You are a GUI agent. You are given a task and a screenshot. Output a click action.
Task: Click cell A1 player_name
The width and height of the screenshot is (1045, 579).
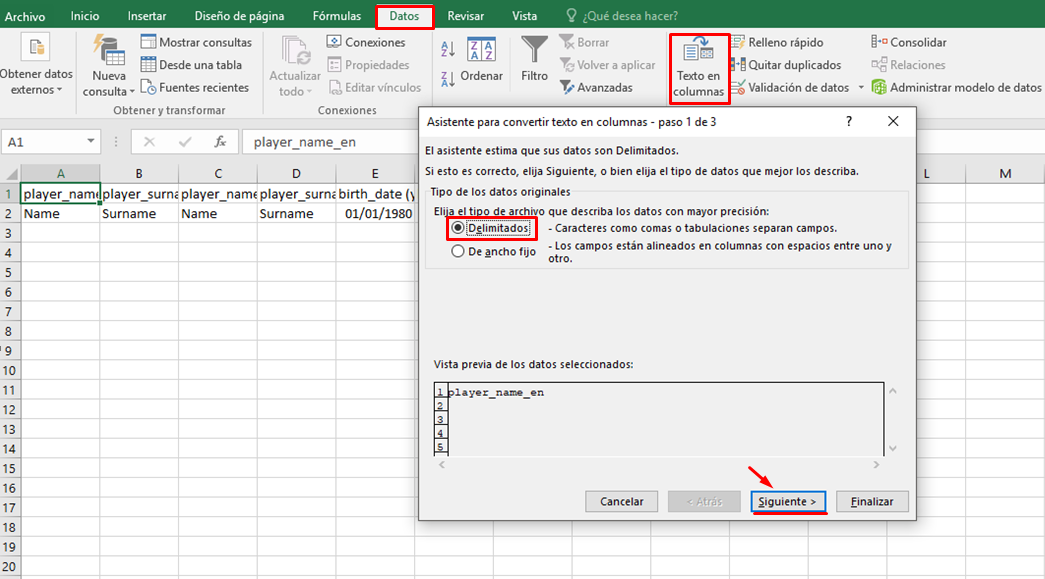pos(61,194)
